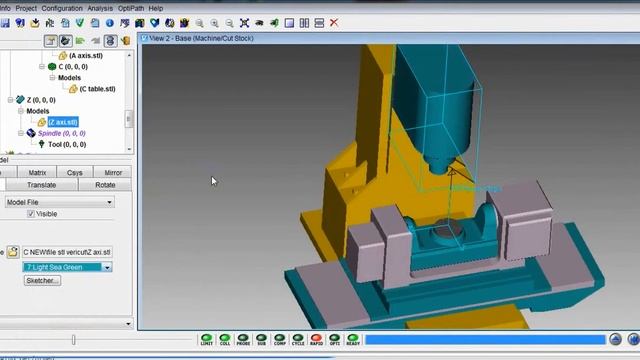Collapse the C (0, 0, 0) tree node

click(42, 67)
